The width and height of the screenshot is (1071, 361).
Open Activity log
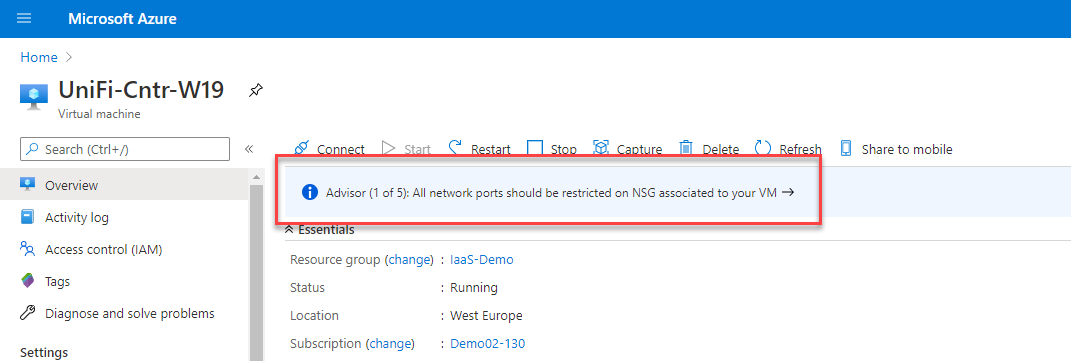tap(124, 218)
